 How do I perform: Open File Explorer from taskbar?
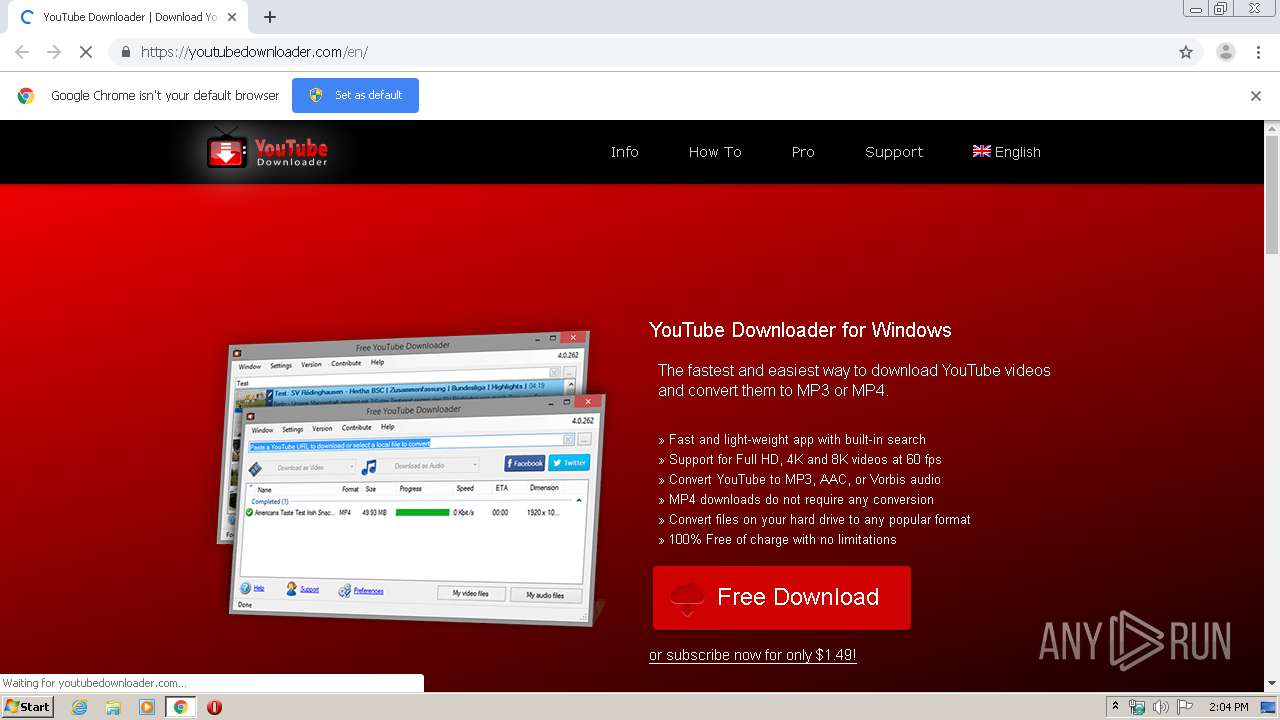[x=113, y=707]
